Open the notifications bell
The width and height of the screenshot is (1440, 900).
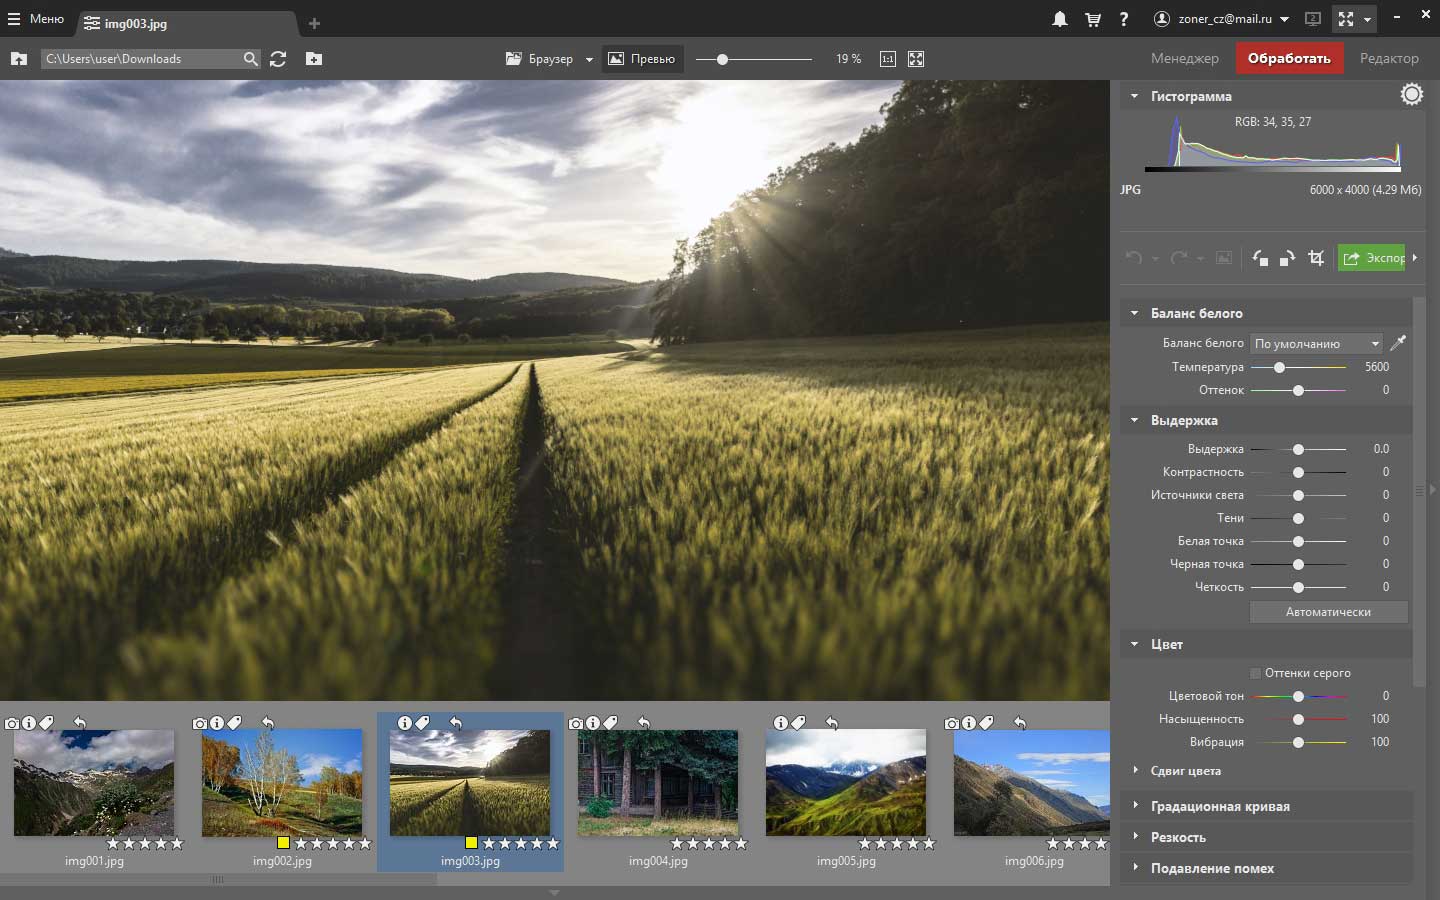[1059, 19]
